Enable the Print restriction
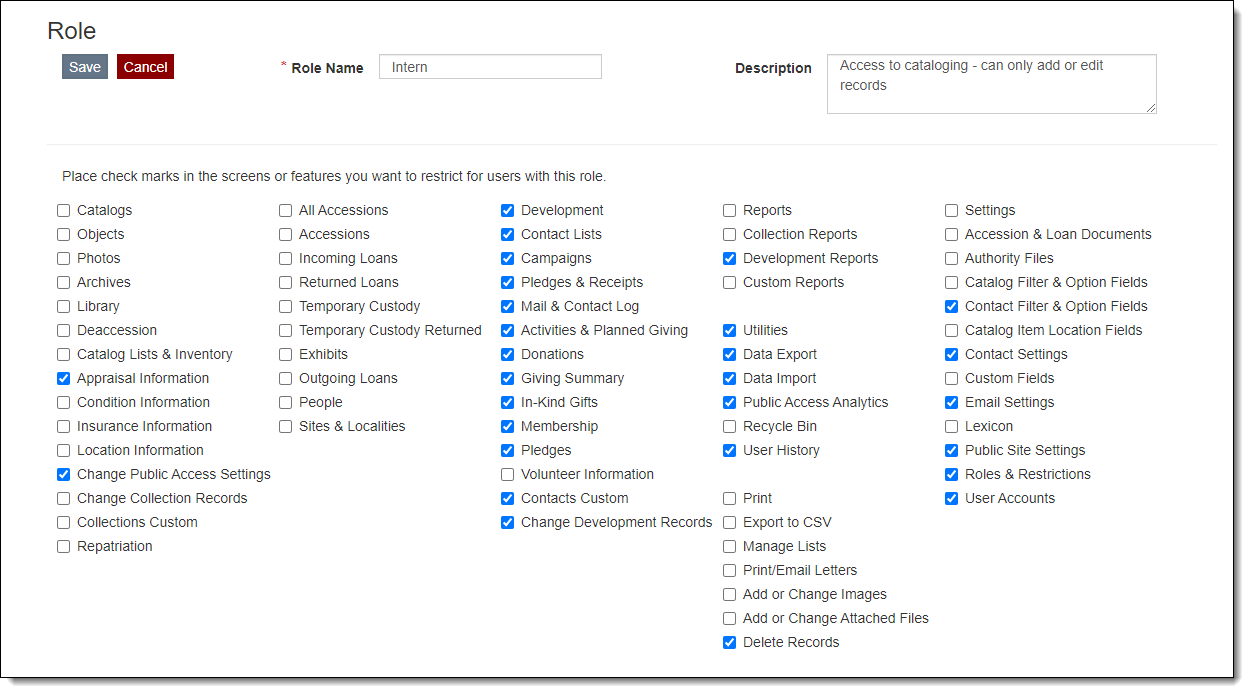This screenshot has height=693, width=1249. coord(729,498)
